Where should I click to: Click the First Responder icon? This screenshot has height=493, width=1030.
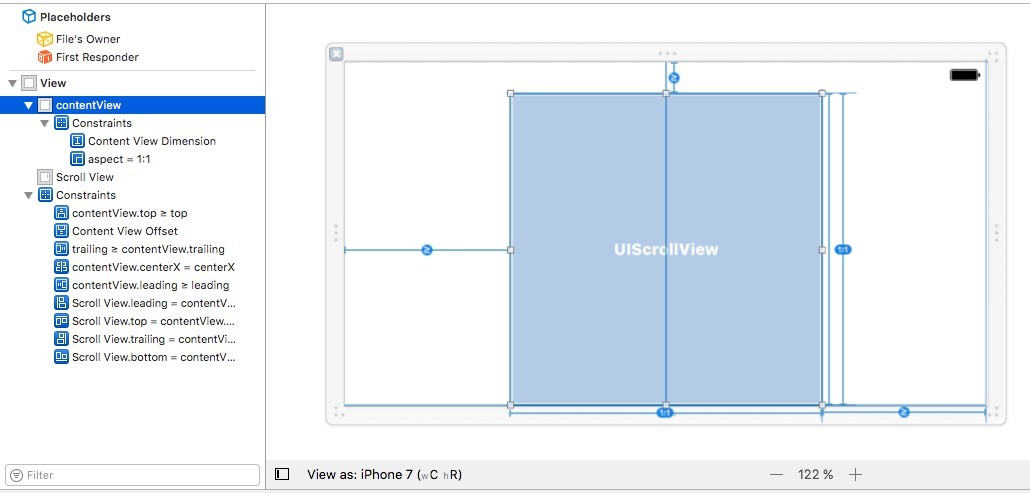pyautogui.click(x=44, y=57)
